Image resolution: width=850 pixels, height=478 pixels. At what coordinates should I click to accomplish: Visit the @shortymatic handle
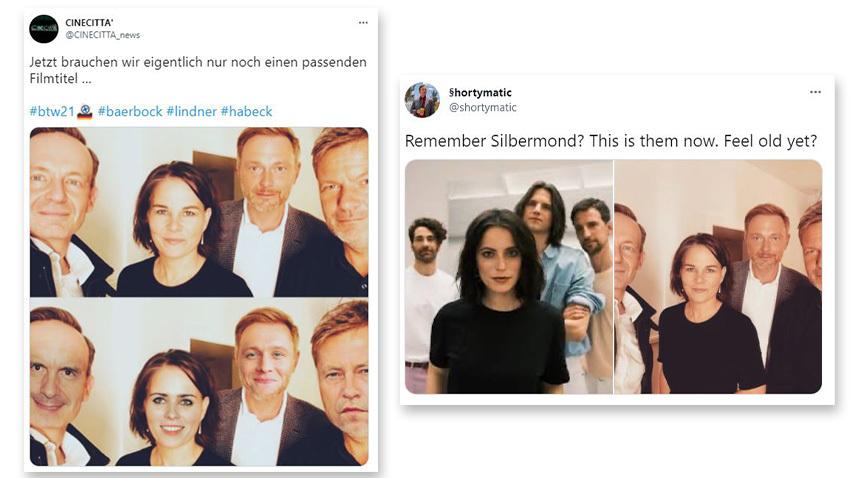[483, 107]
